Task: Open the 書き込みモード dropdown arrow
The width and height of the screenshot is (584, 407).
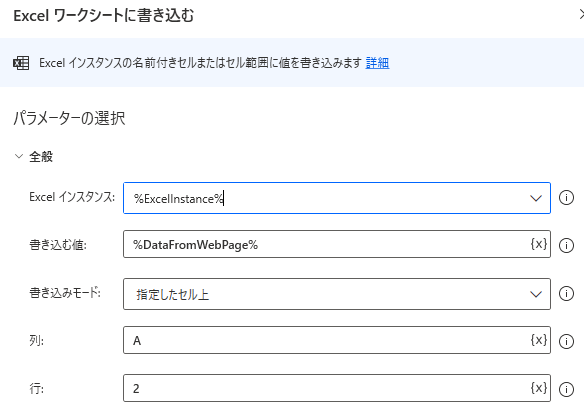Action: point(536,294)
